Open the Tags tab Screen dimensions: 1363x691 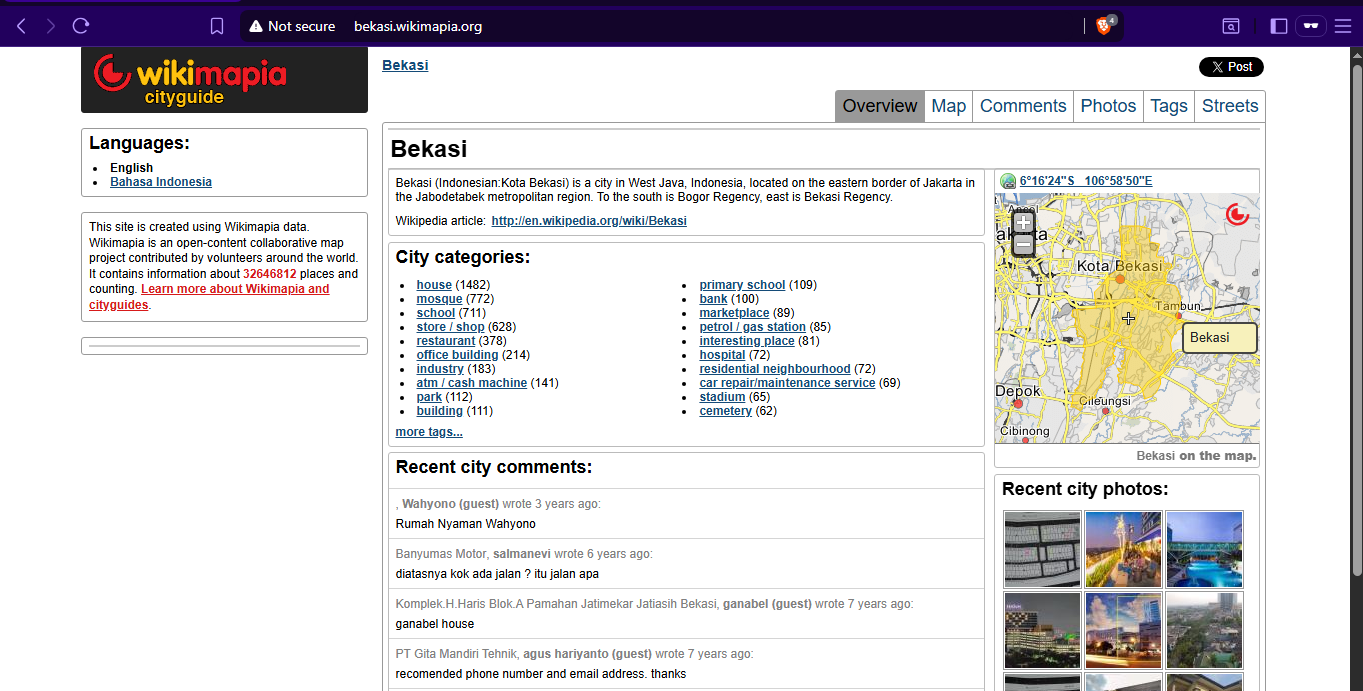pos(1169,106)
